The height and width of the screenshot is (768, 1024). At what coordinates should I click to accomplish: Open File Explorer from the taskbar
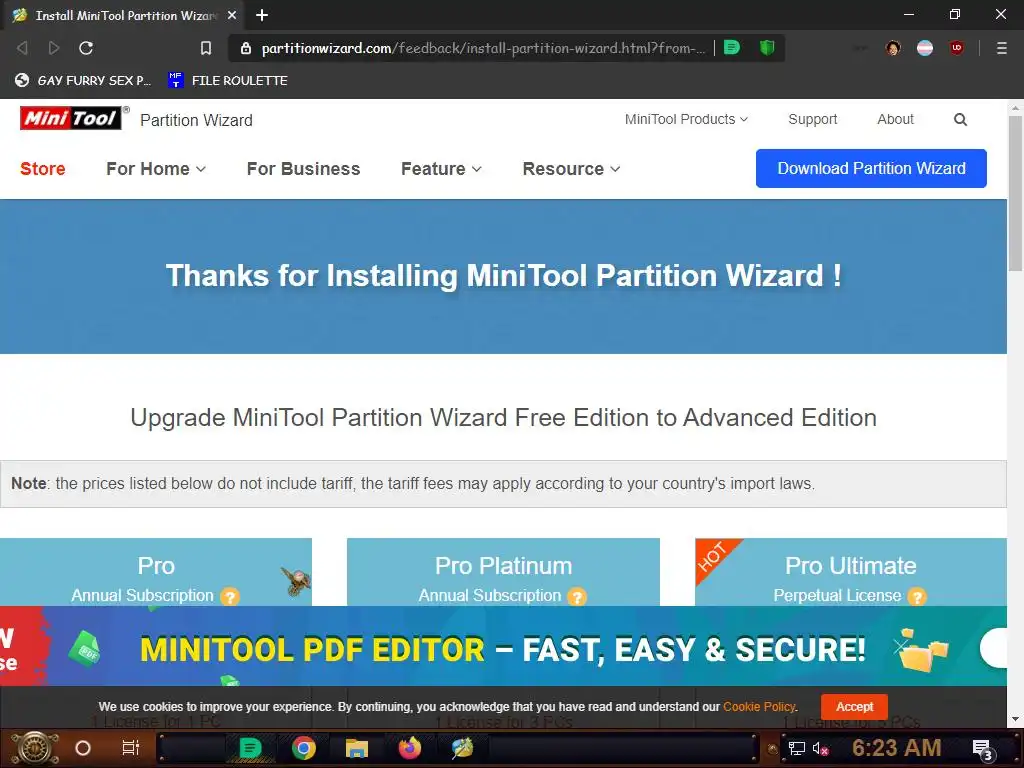357,748
